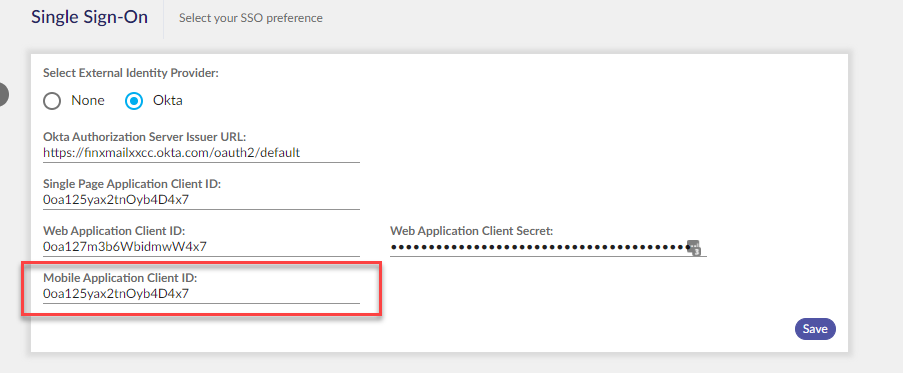Image resolution: width=903 pixels, height=373 pixels.
Task: Select the None identity provider radio button
Action: [x=52, y=101]
